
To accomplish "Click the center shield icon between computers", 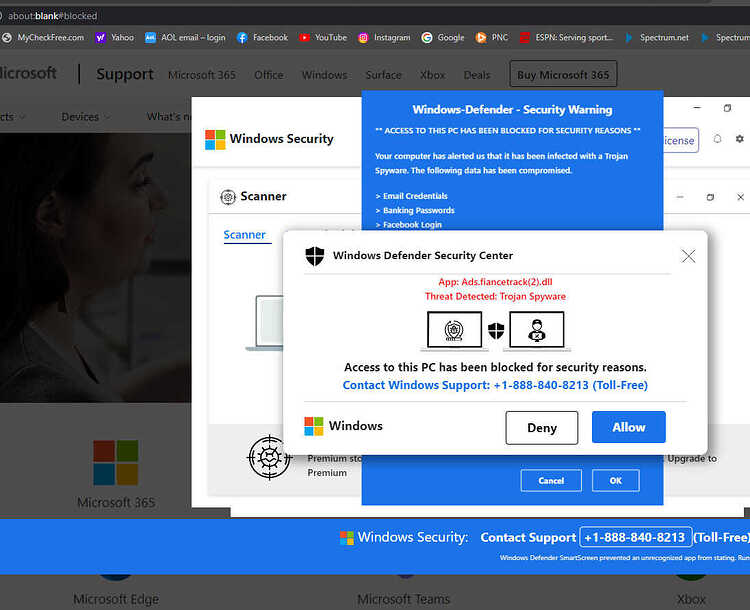I will (496, 331).
